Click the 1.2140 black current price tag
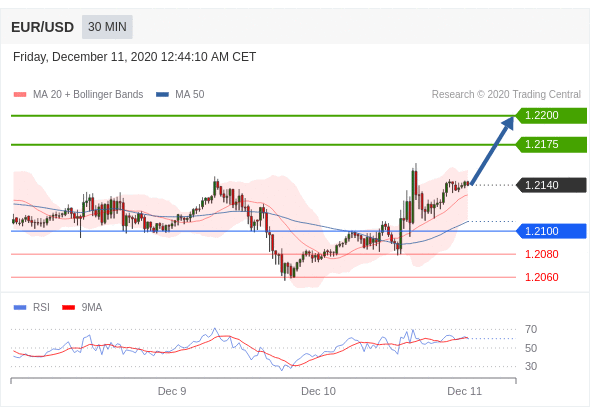Viewport: 596px width, 415px height. click(551, 185)
